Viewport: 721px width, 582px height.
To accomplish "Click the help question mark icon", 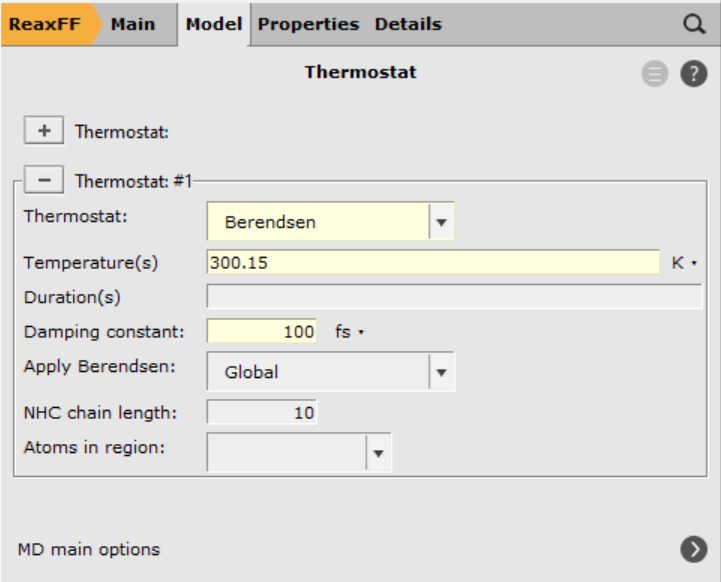I will click(694, 73).
